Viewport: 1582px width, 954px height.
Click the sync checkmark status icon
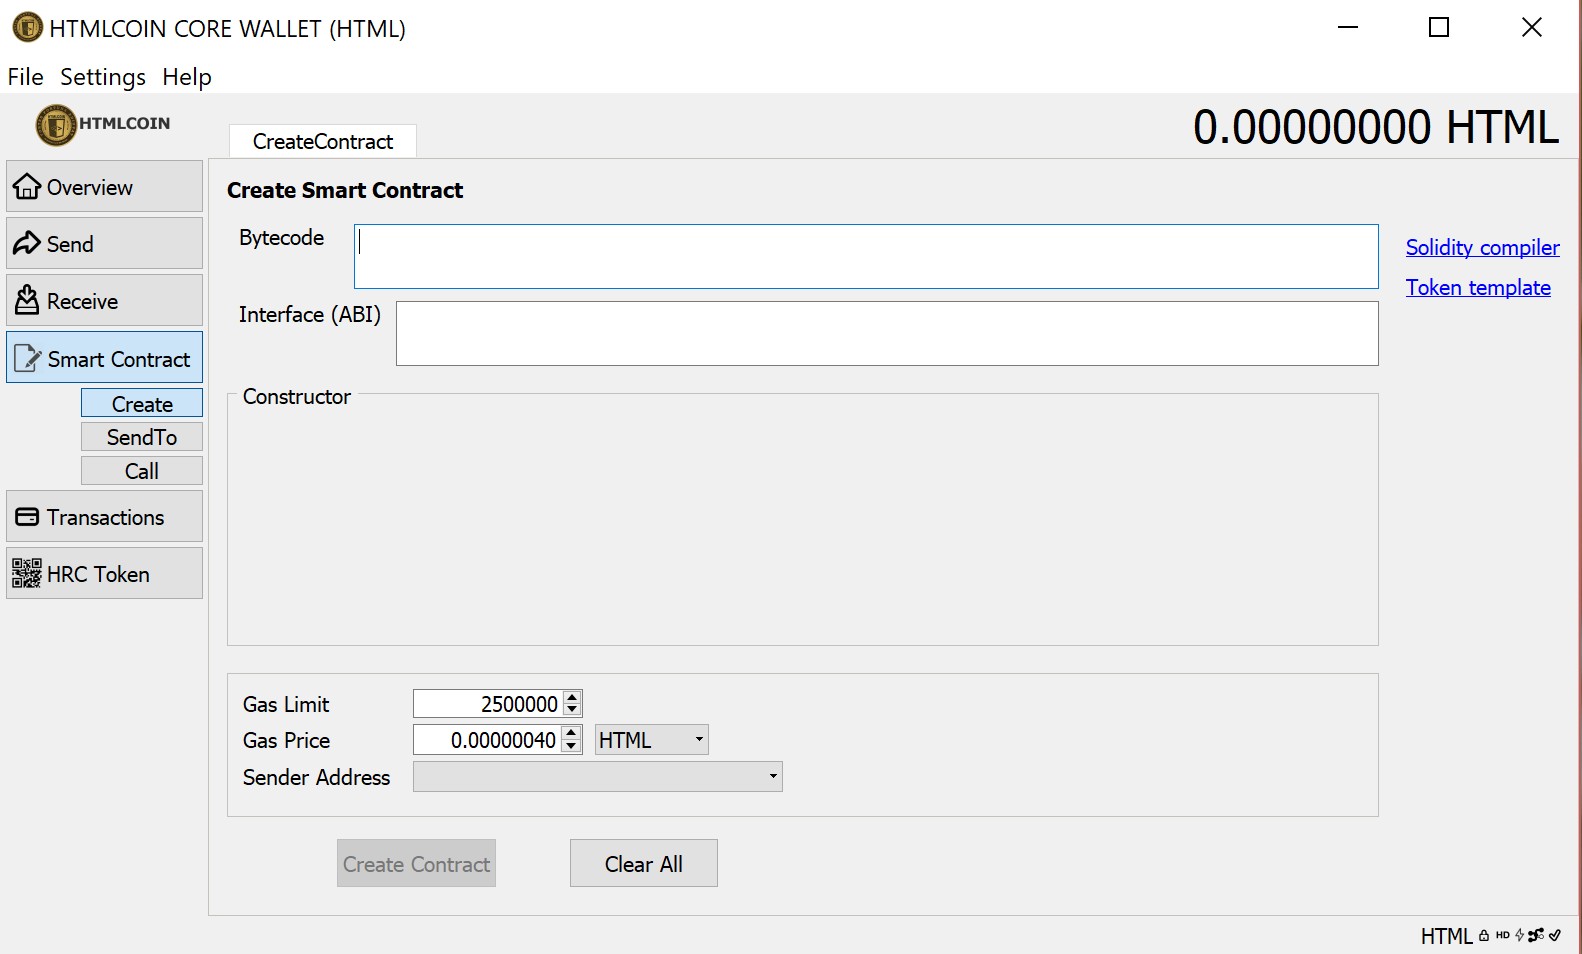[x=1555, y=936]
